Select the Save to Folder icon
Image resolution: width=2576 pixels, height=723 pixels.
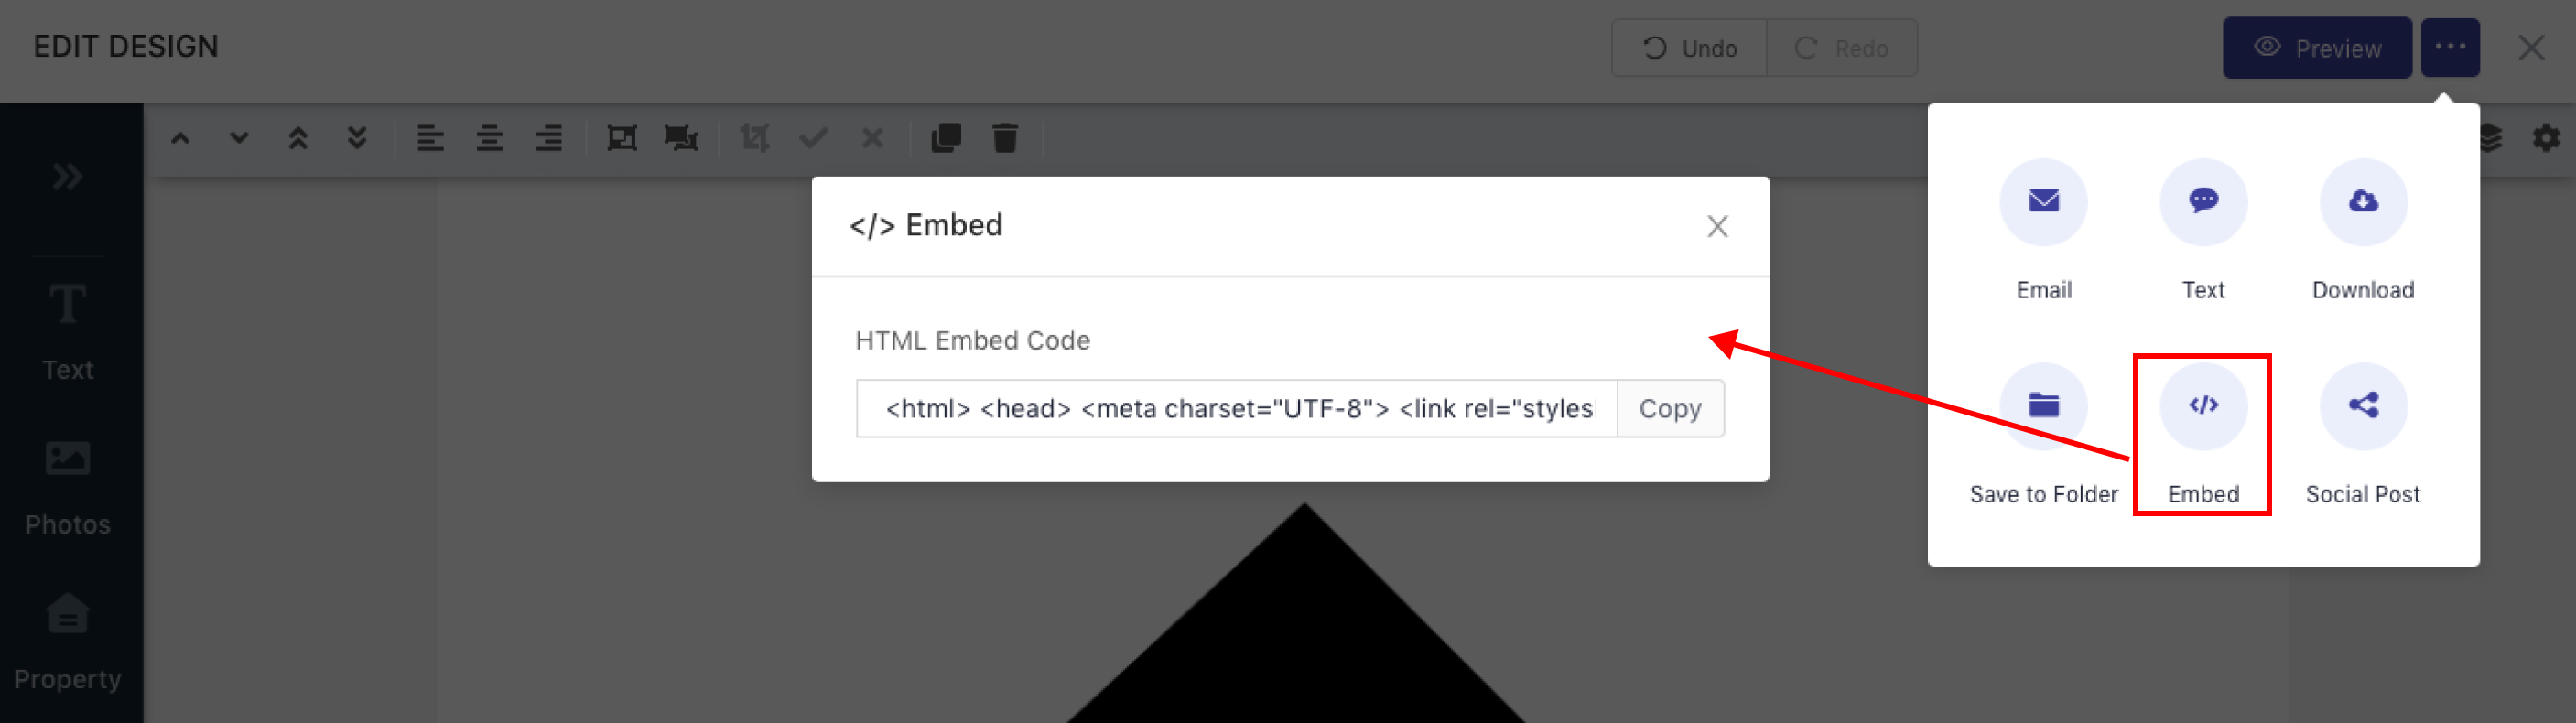pos(2043,406)
